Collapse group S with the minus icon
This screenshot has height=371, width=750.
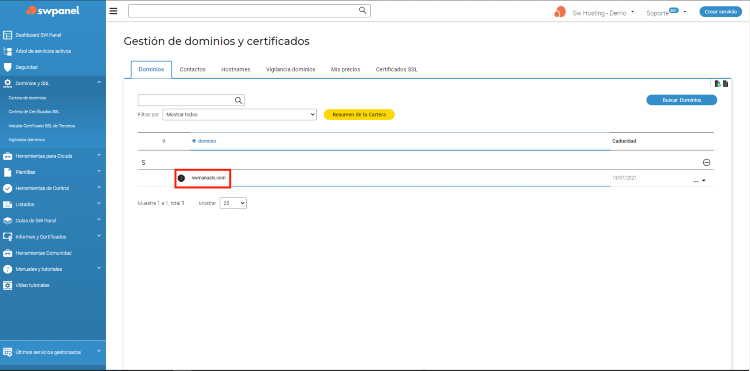pyautogui.click(x=706, y=163)
